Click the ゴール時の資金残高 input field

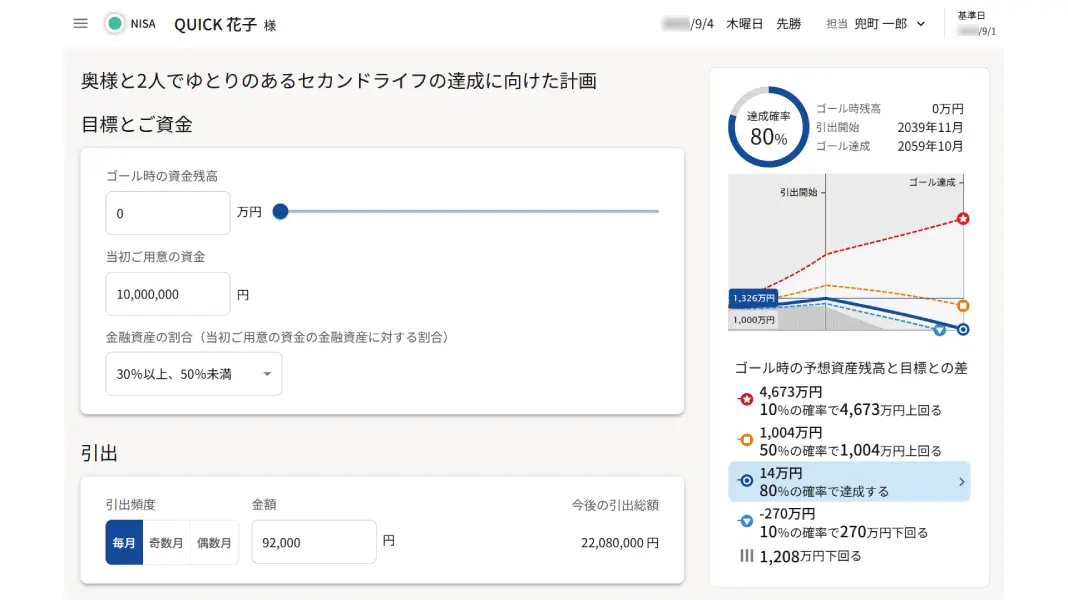point(168,213)
